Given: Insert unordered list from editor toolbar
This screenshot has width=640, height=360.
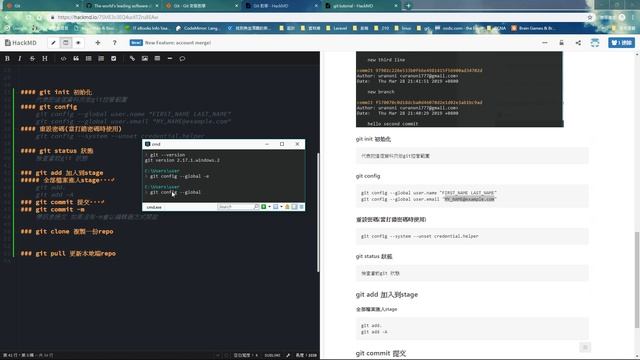Looking at the screenshot, I should [89, 59].
